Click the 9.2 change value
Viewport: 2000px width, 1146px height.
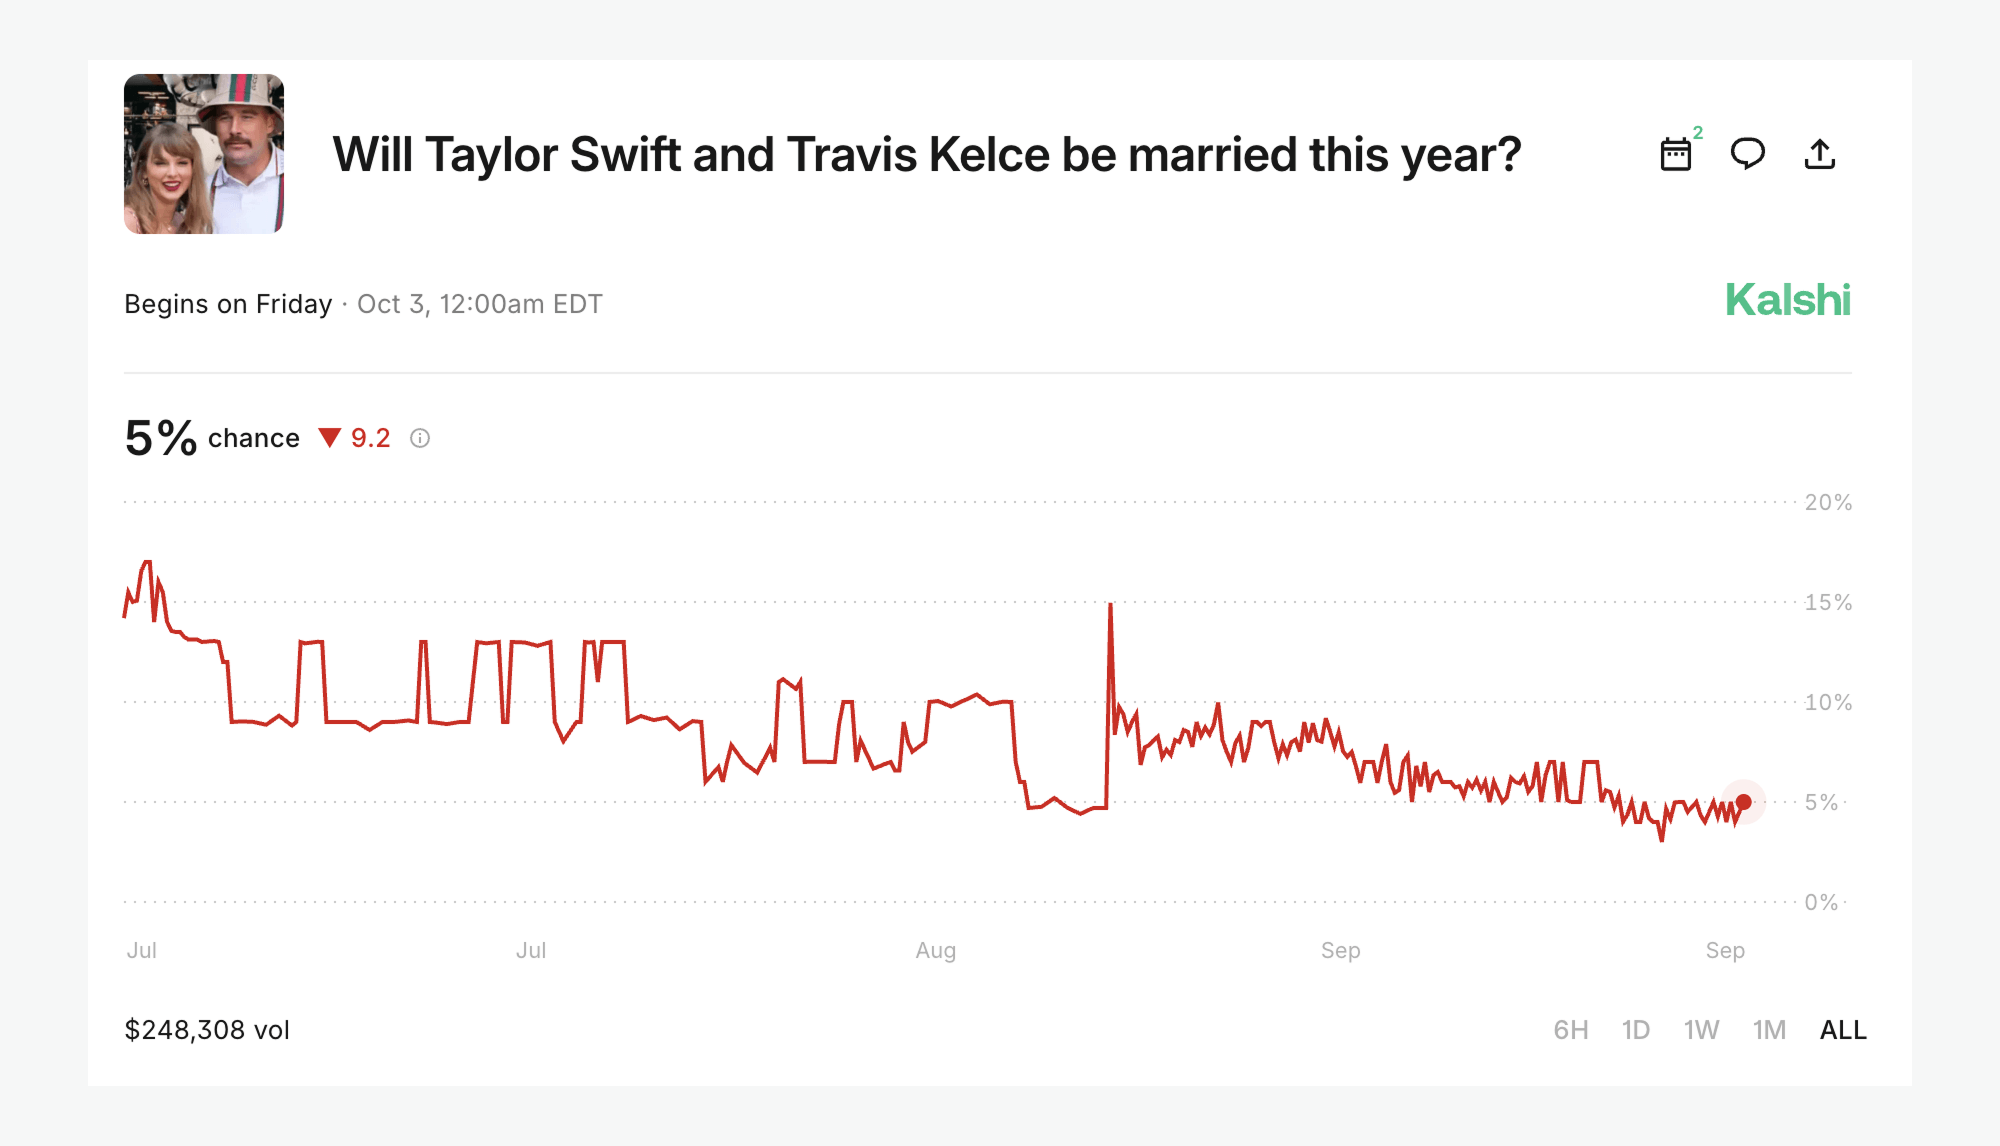370,438
